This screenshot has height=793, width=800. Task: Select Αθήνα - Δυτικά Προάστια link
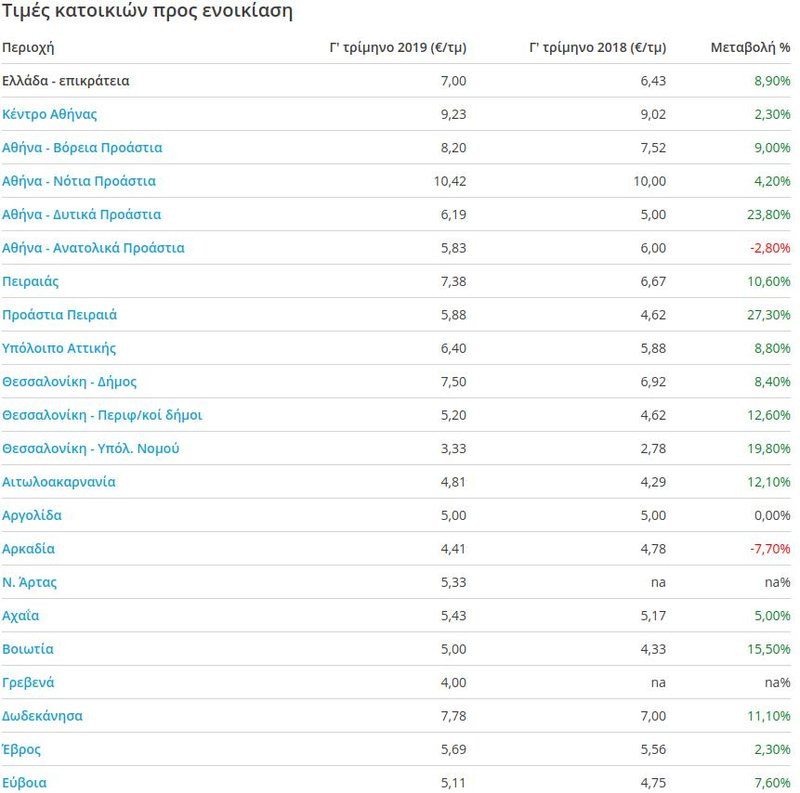point(82,214)
